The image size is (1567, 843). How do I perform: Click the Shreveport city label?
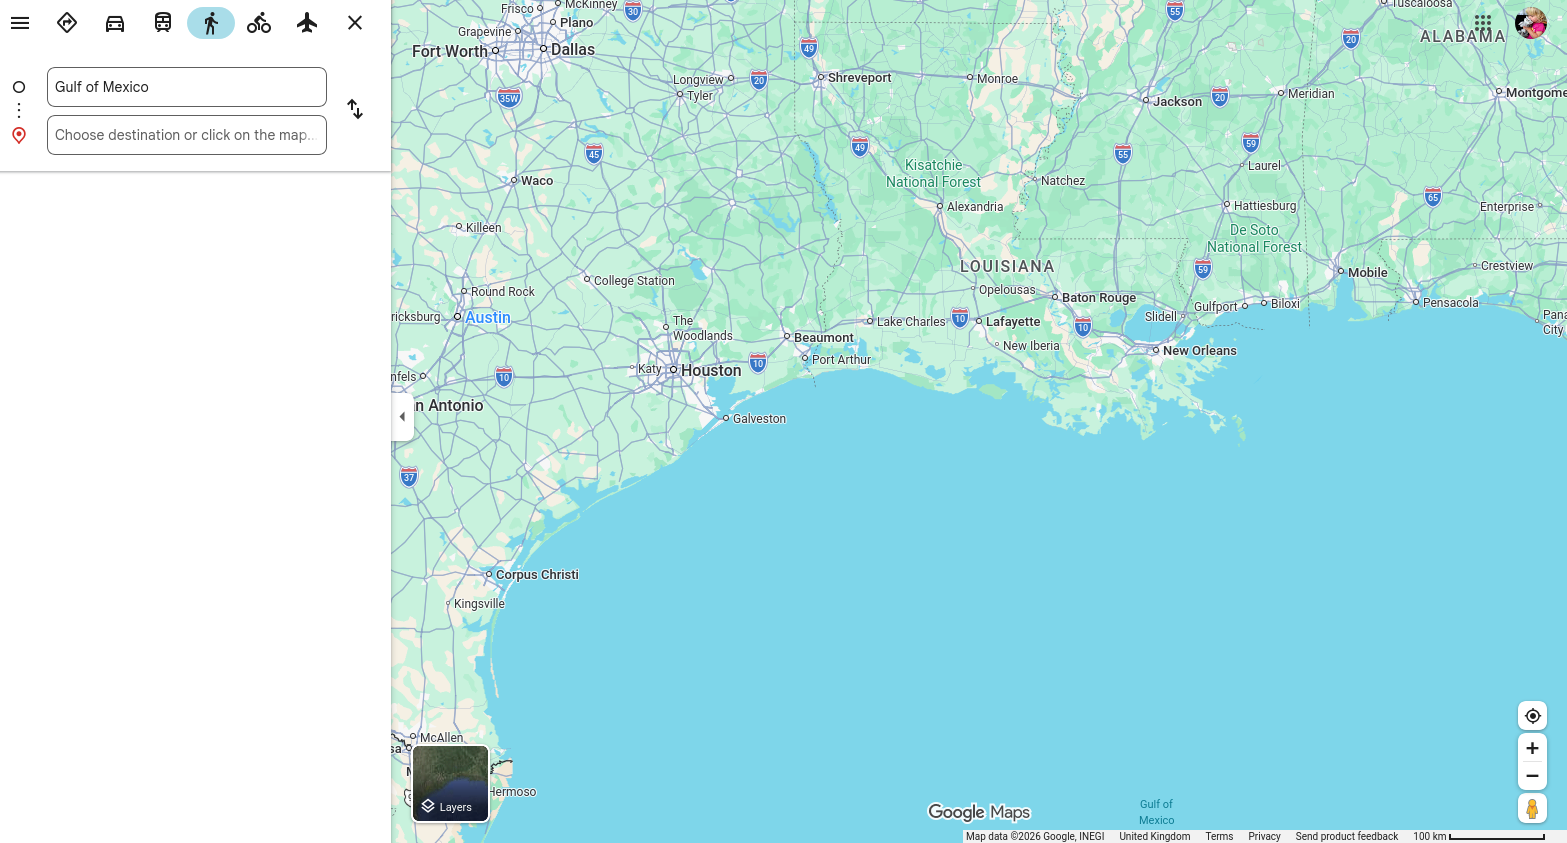[x=860, y=78]
